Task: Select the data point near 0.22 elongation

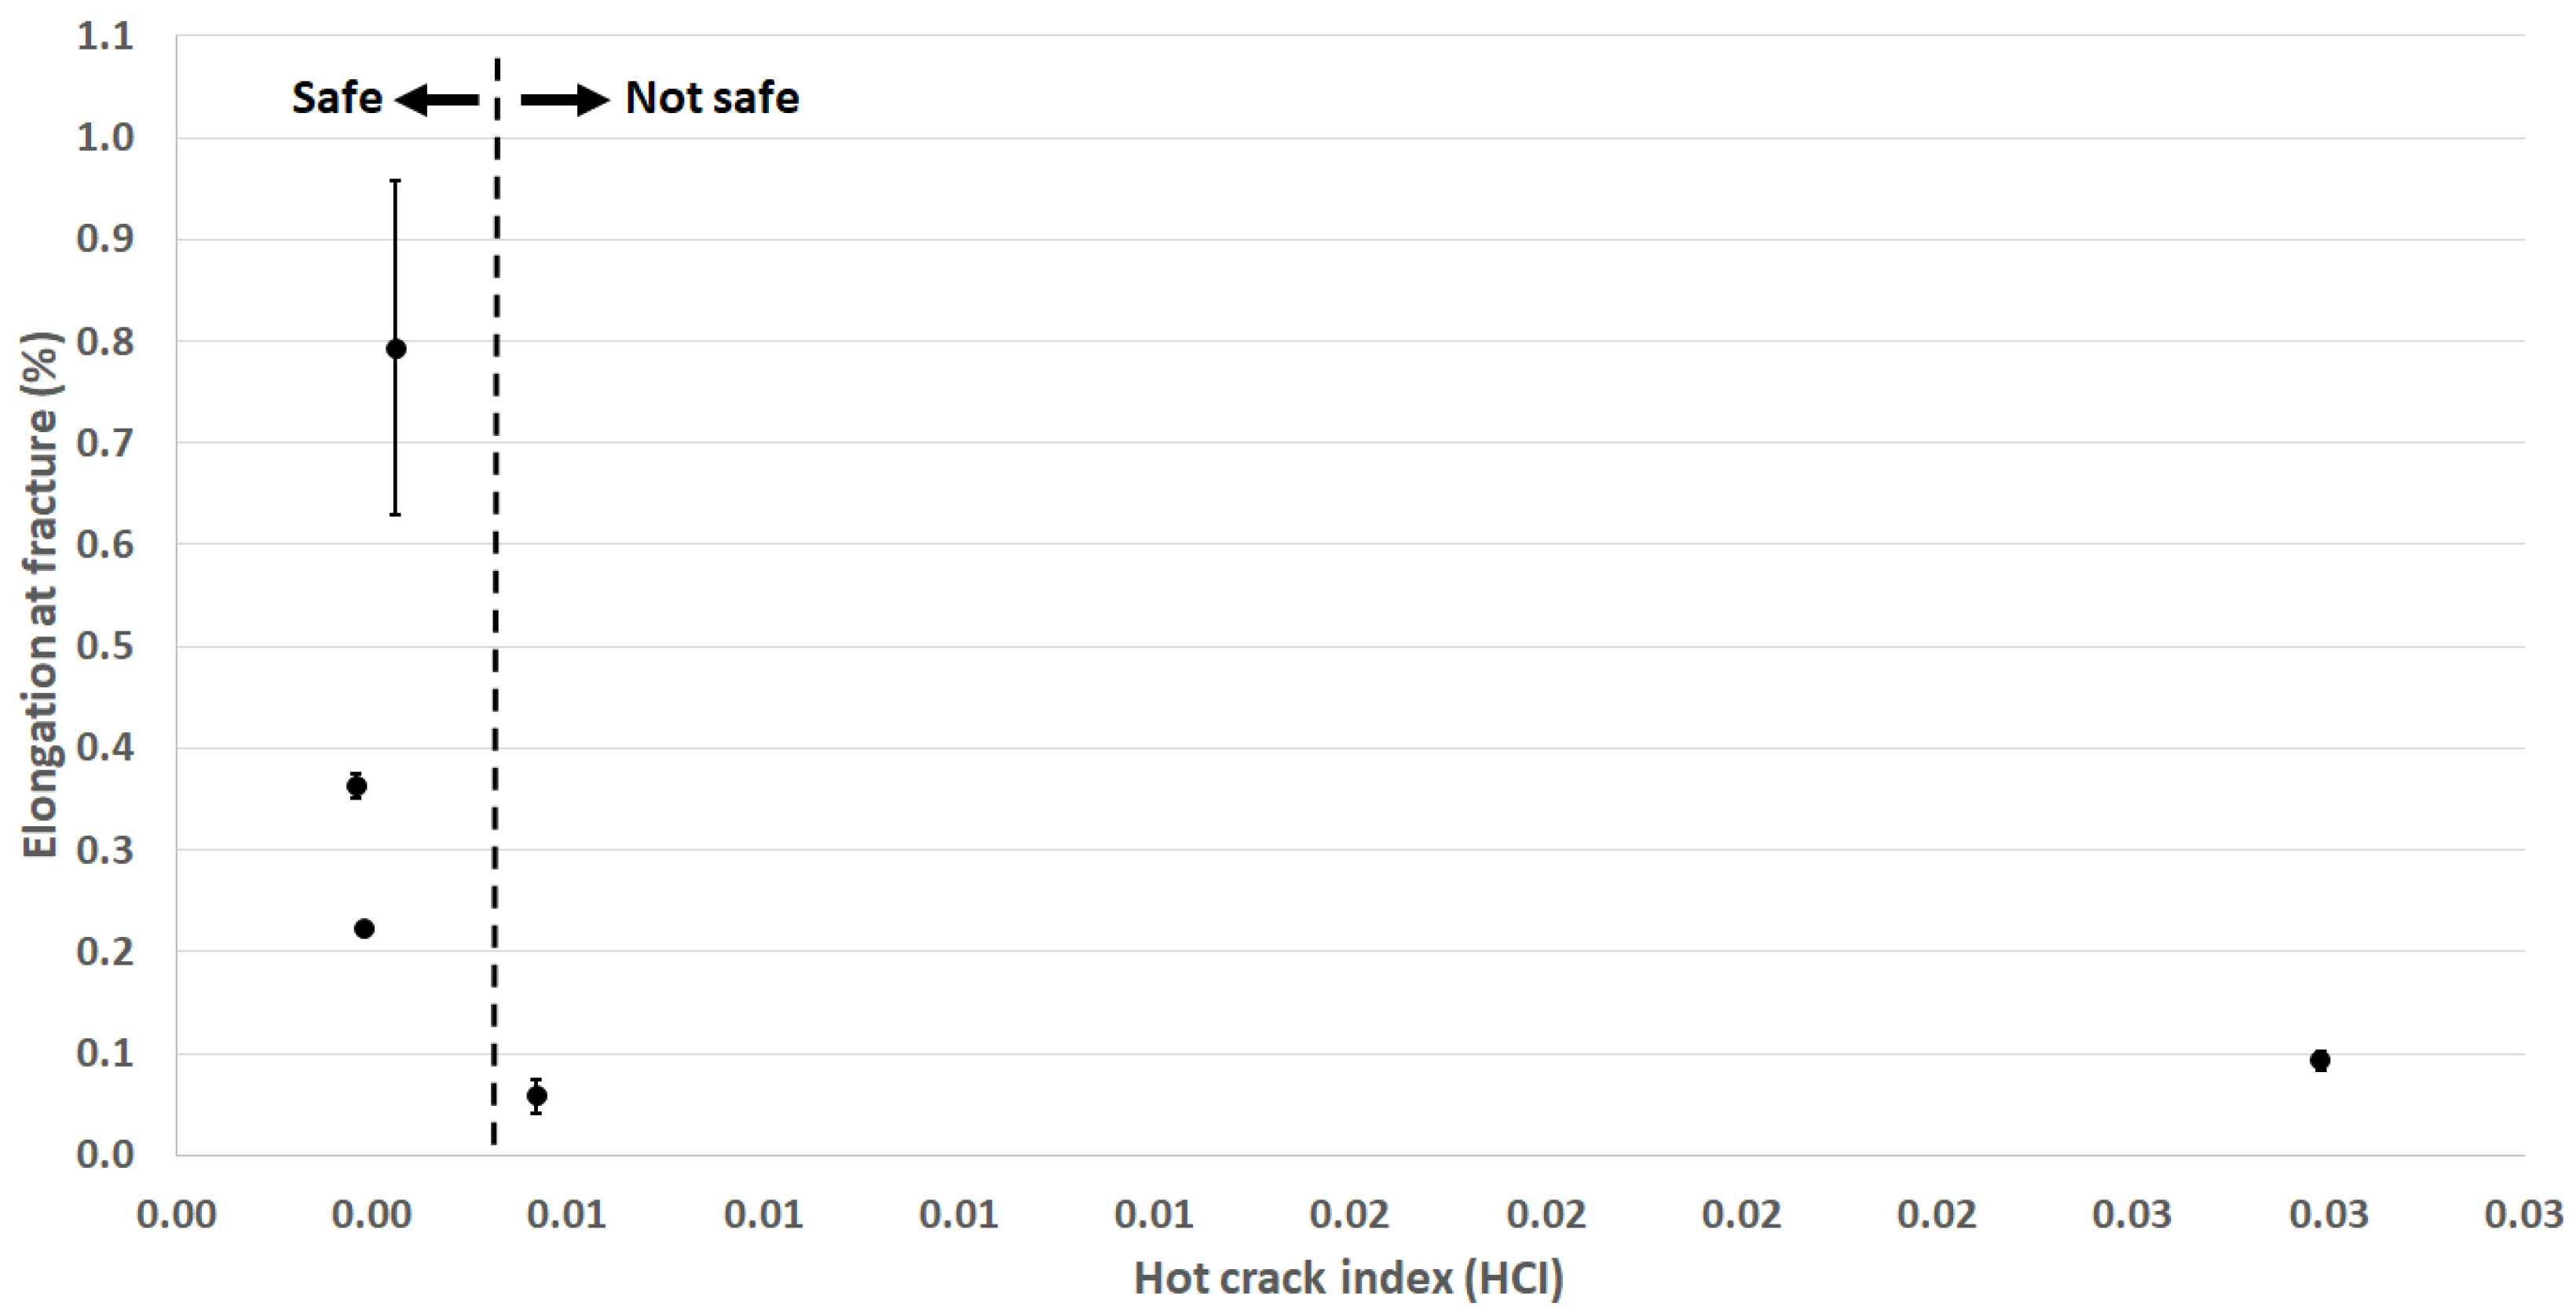Action: click(364, 929)
